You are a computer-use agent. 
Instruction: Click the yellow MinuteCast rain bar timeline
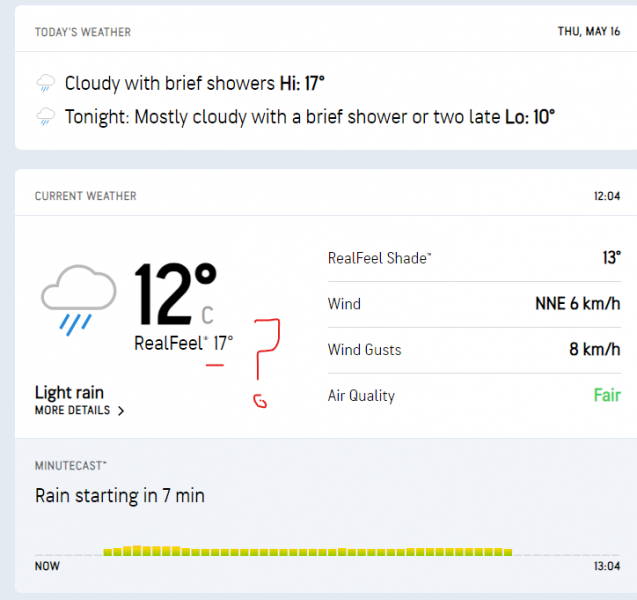(x=308, y=551)
